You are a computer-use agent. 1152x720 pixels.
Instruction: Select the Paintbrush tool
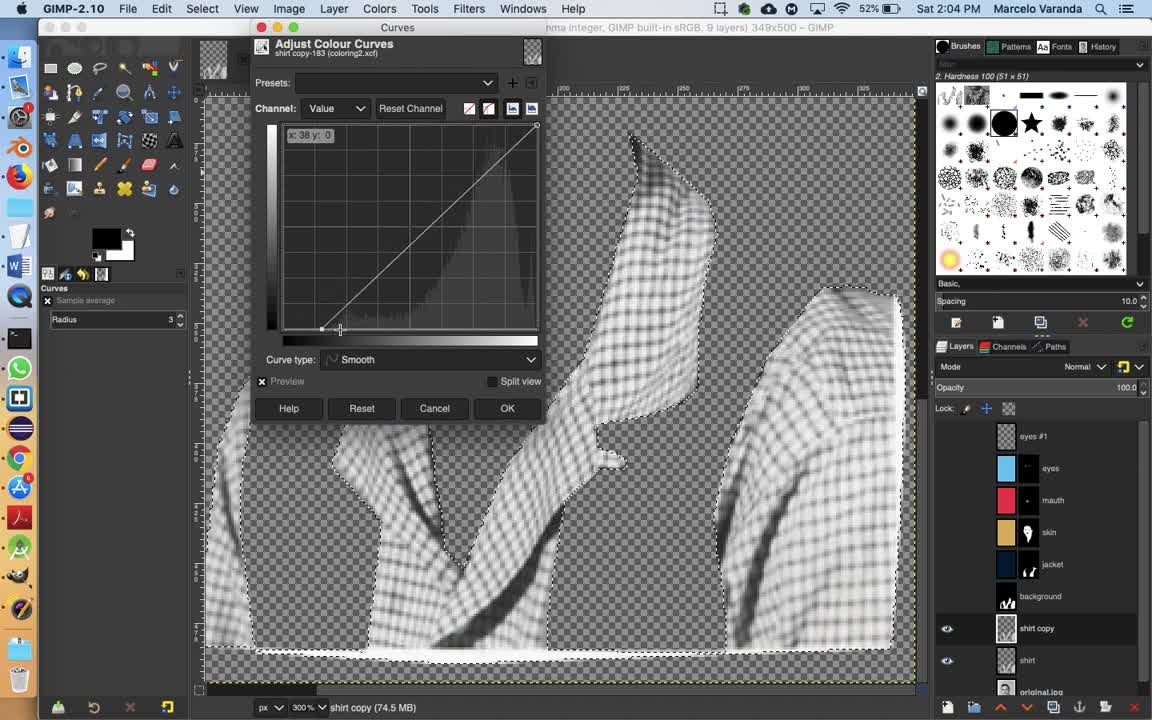coord(125,165)
